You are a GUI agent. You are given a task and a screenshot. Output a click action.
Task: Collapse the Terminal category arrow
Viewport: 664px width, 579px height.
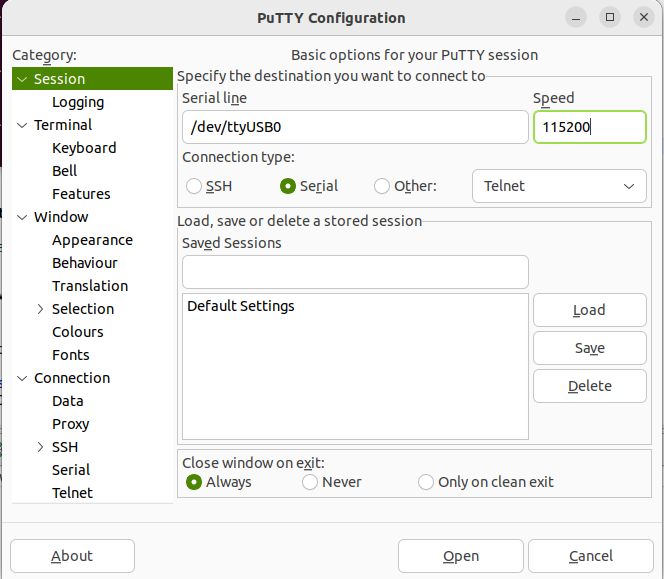(22, 125)
